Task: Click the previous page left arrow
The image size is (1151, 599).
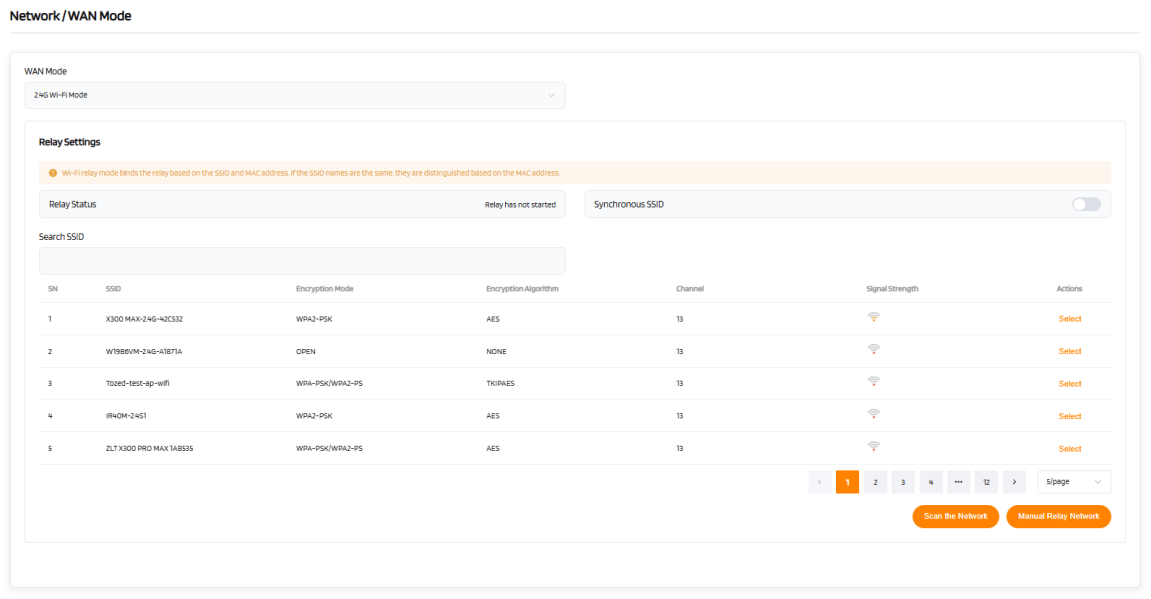Action: [819, 482]
